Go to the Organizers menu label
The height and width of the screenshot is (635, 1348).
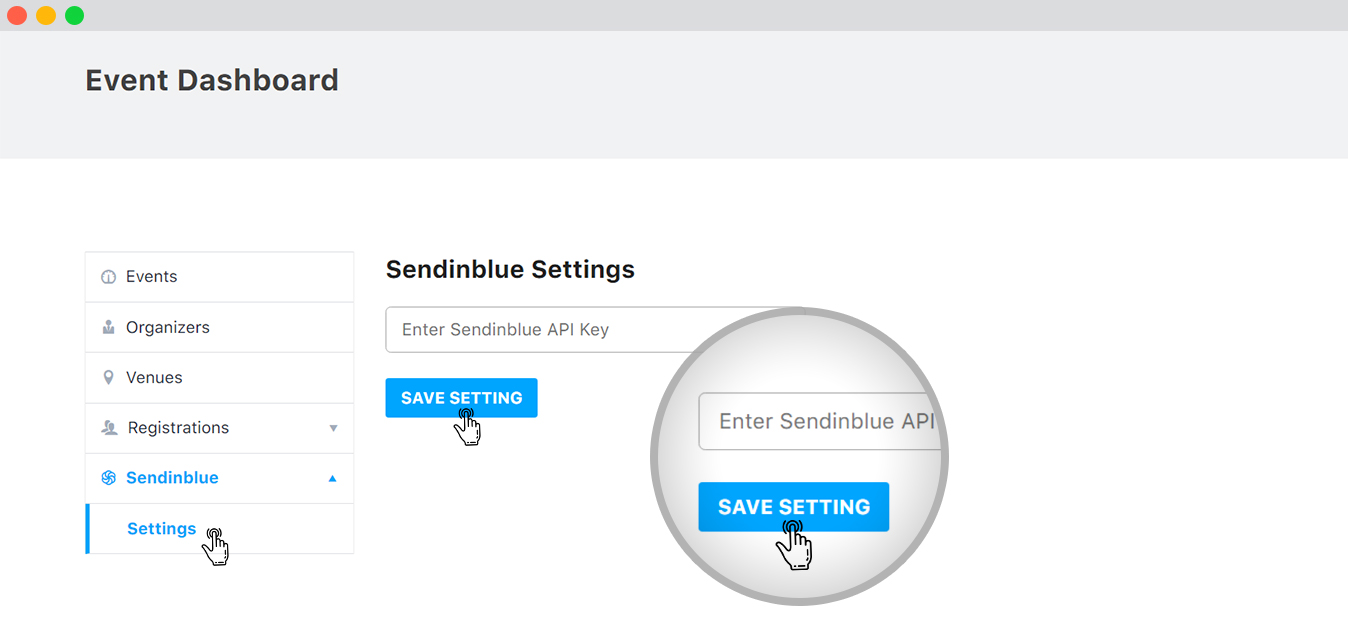[168, 327]
